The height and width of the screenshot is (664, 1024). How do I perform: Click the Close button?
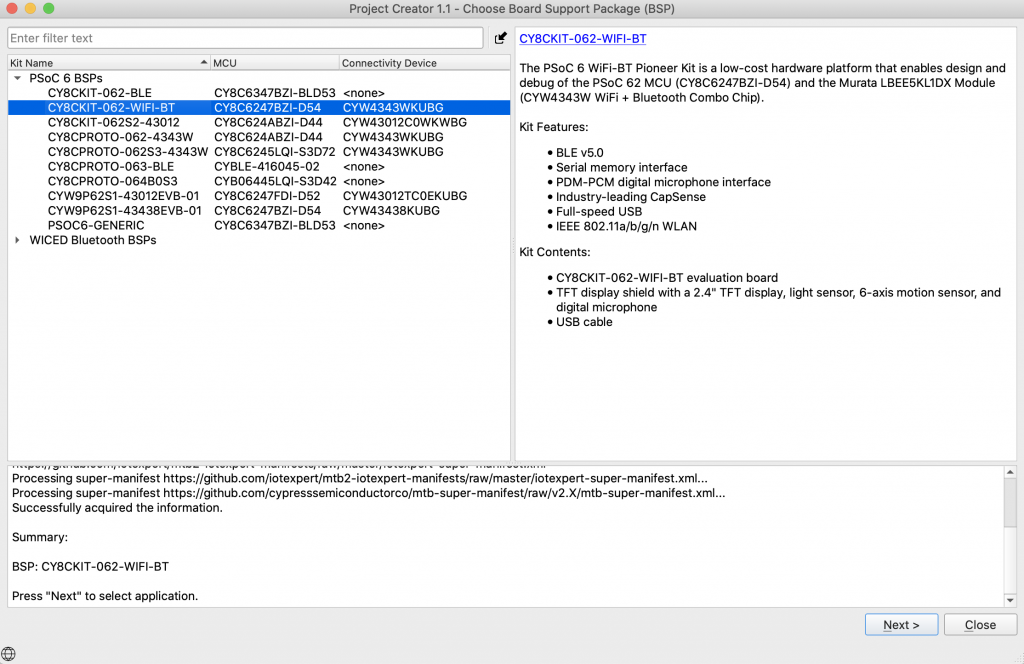point(980,625)
